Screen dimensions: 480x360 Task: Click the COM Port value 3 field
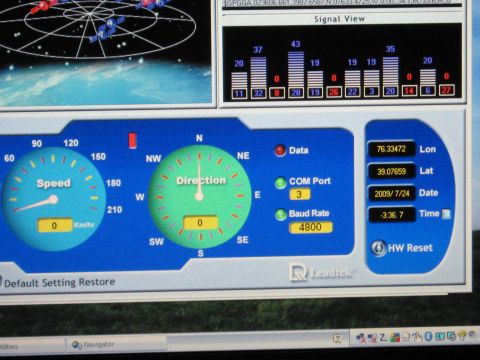click(x=300, y=194)
